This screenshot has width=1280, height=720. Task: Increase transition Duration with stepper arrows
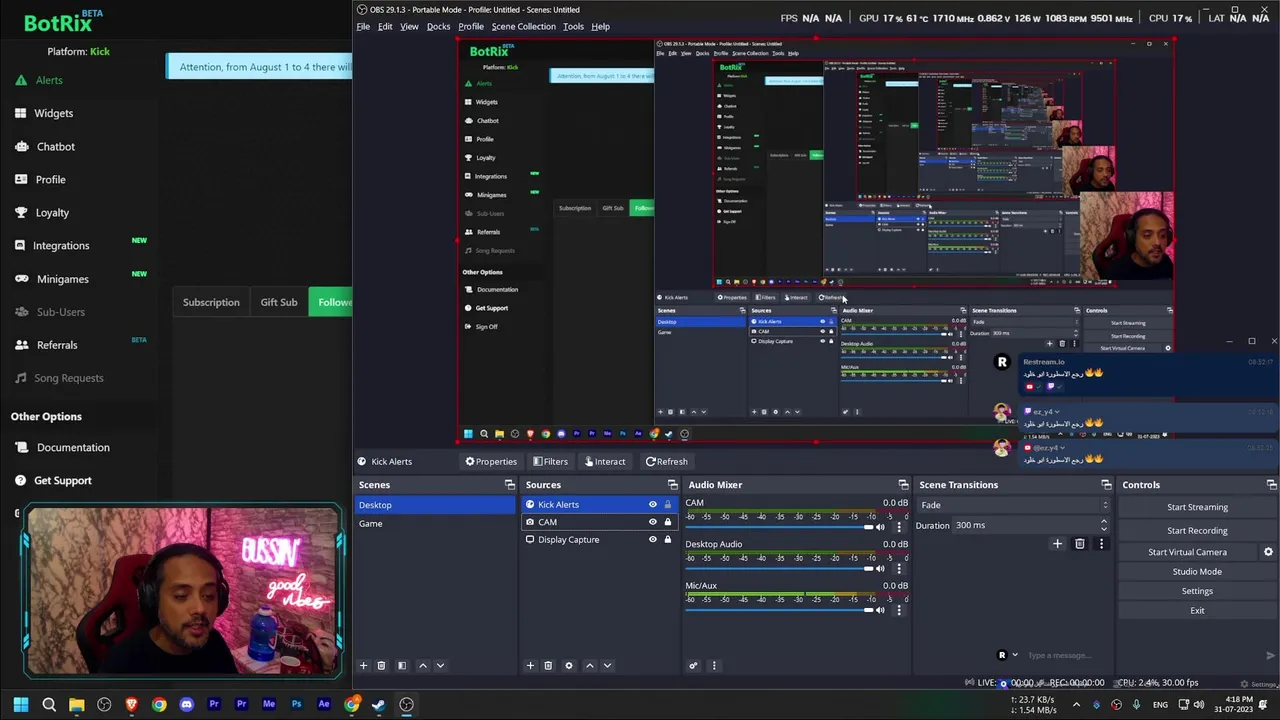pos(1104,522)
